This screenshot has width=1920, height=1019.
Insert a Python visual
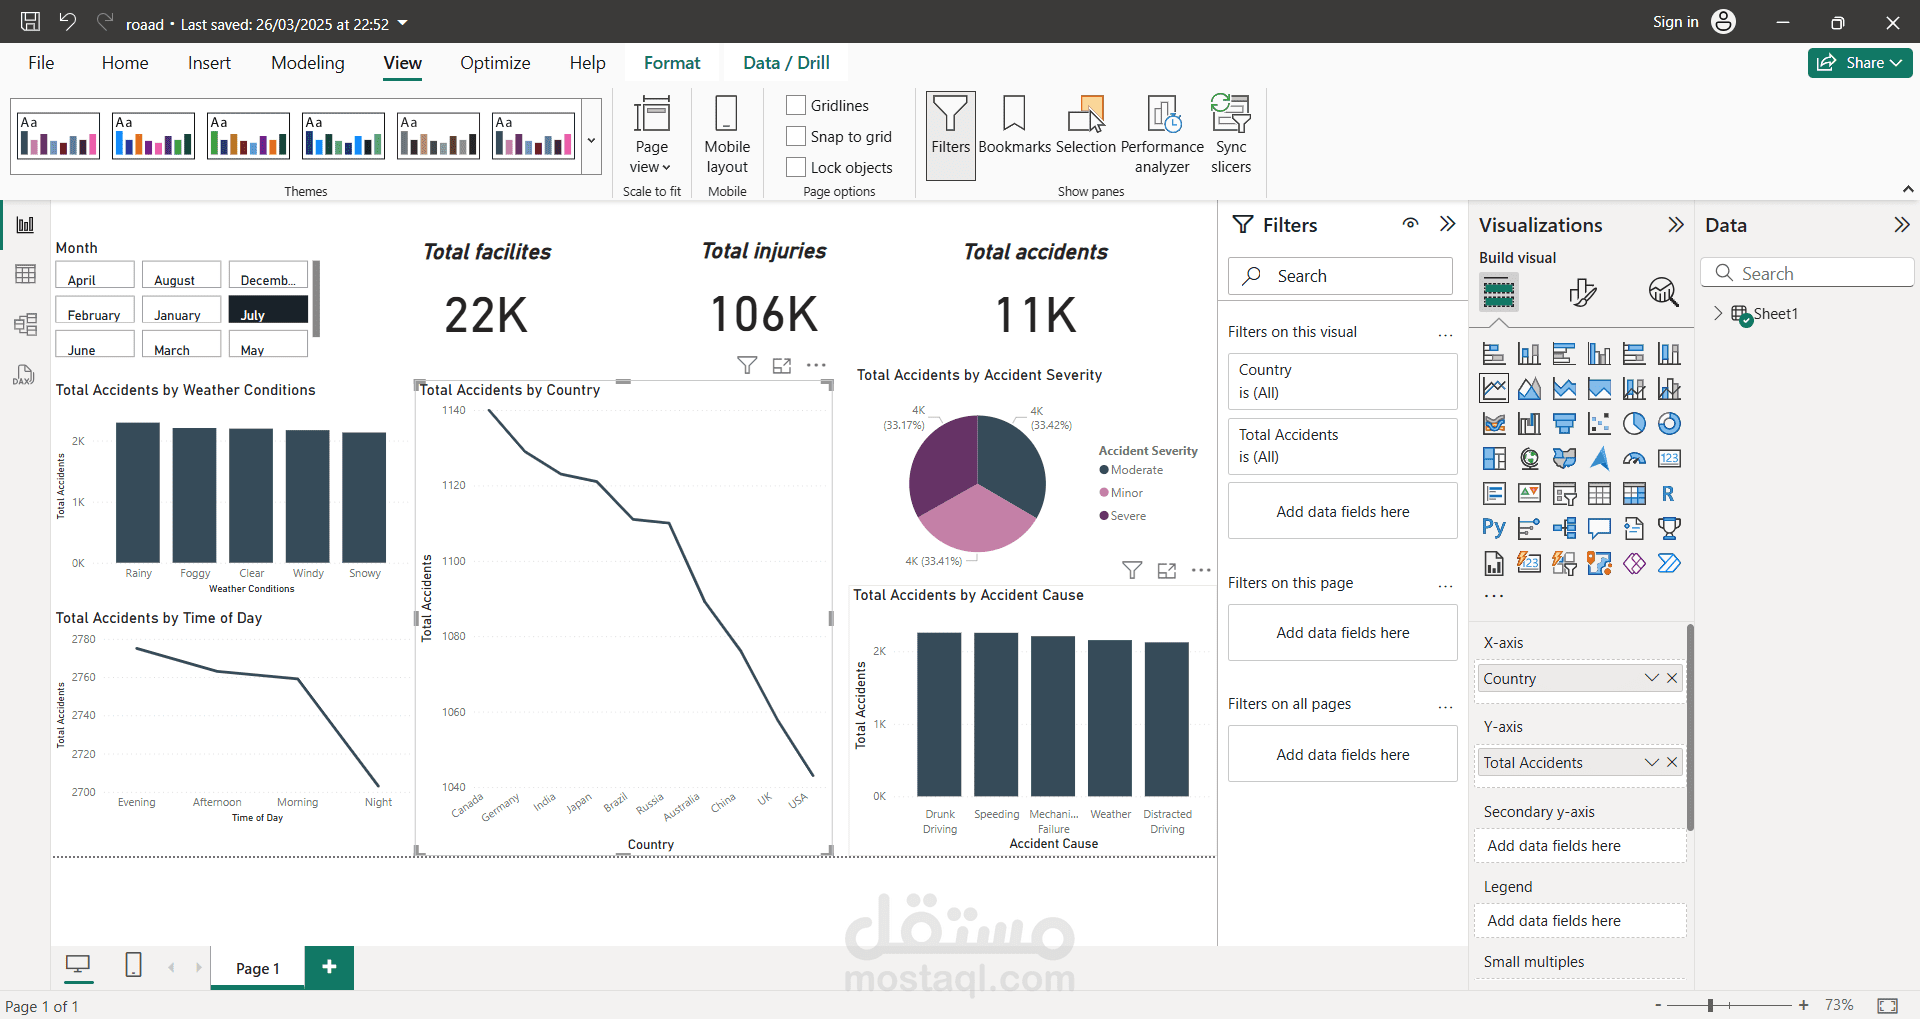pos(1493,527)
